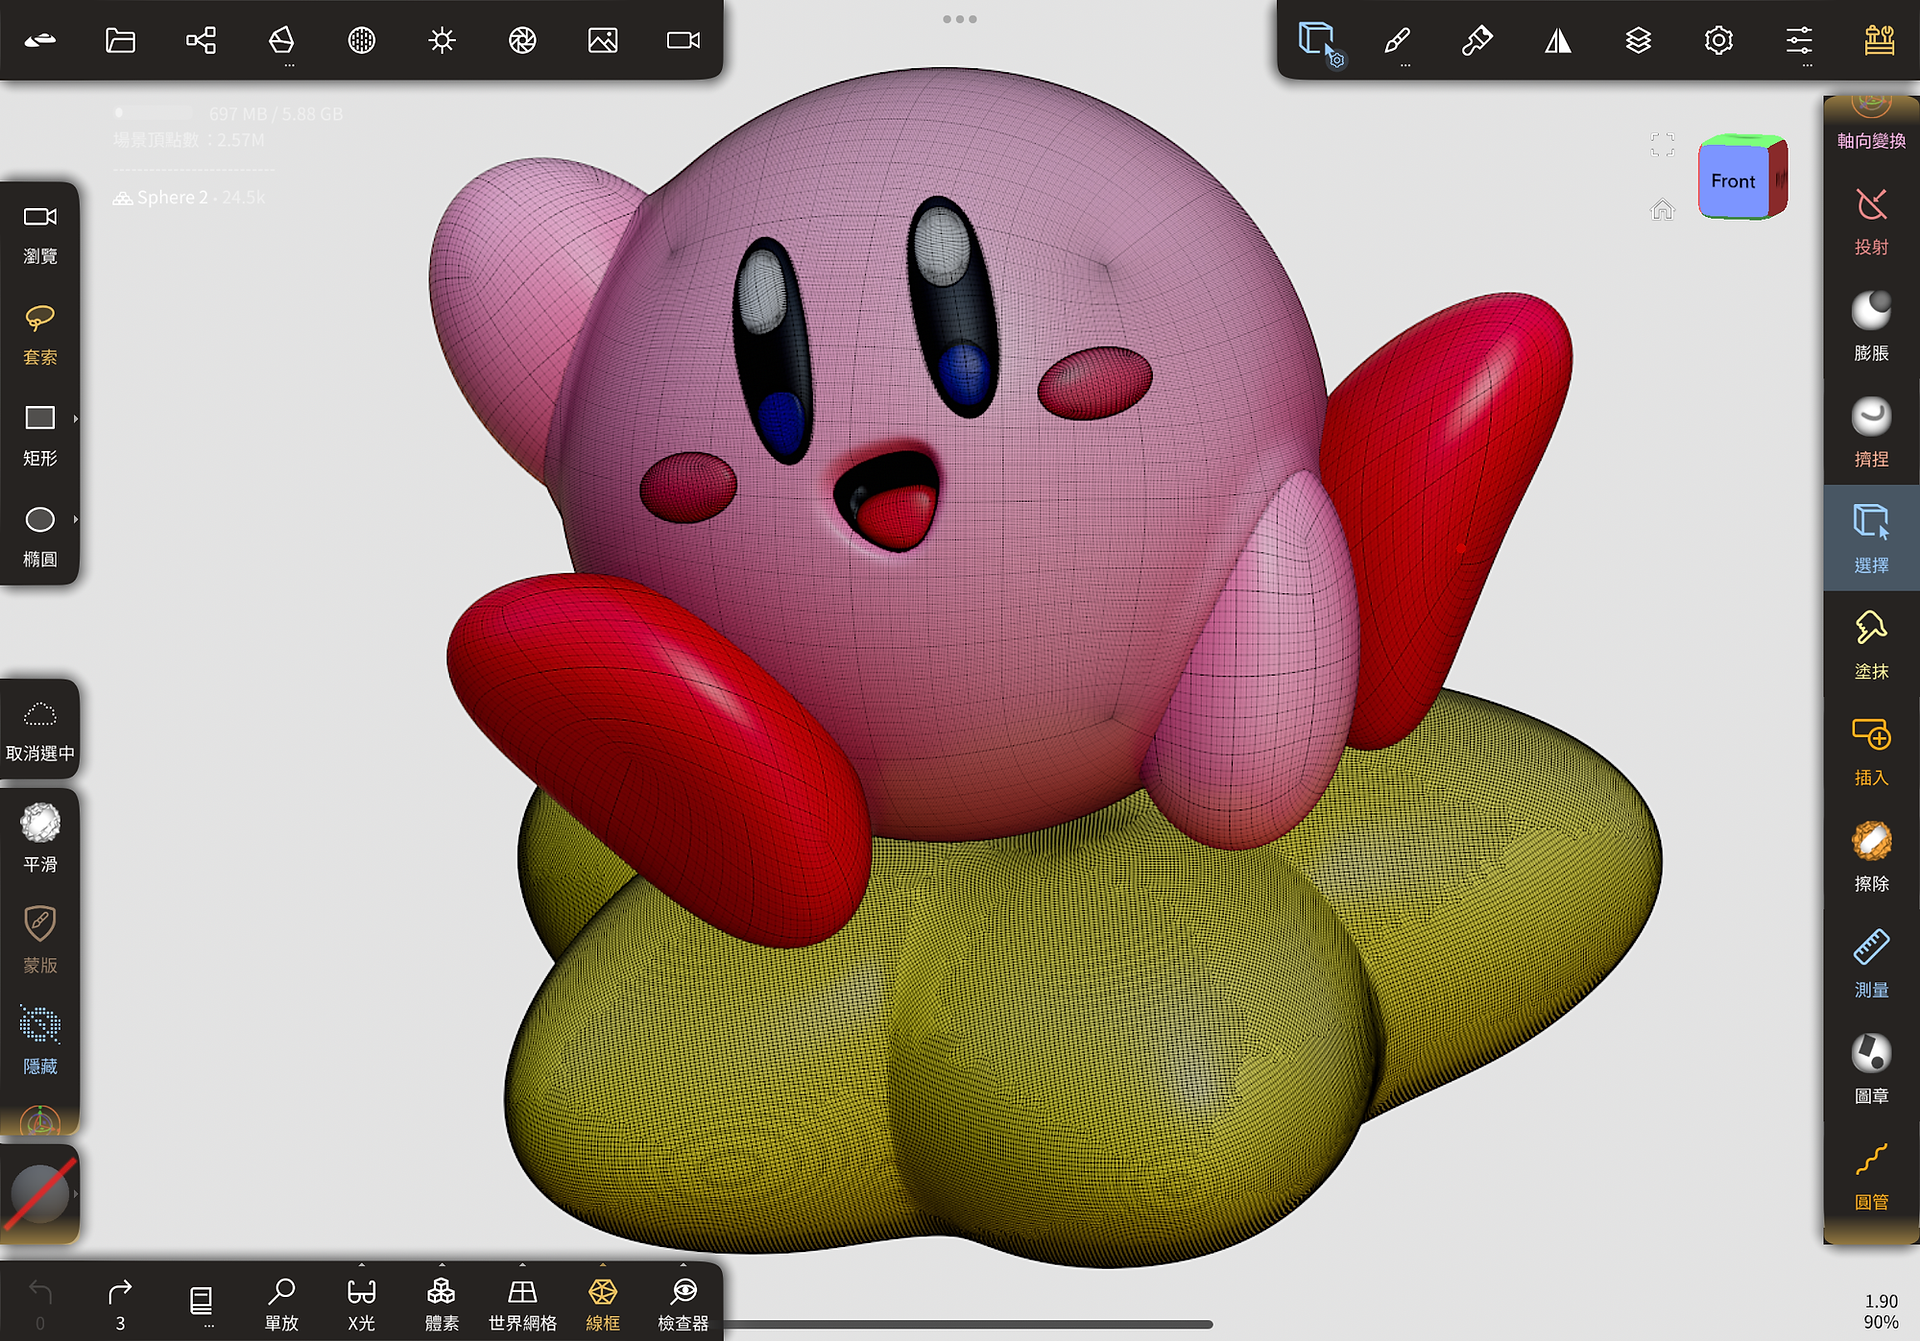The height and width of the screenshot is (1341, 1920).
Task: Click the Front face of view cube
Action: [x=1733, y=181]
